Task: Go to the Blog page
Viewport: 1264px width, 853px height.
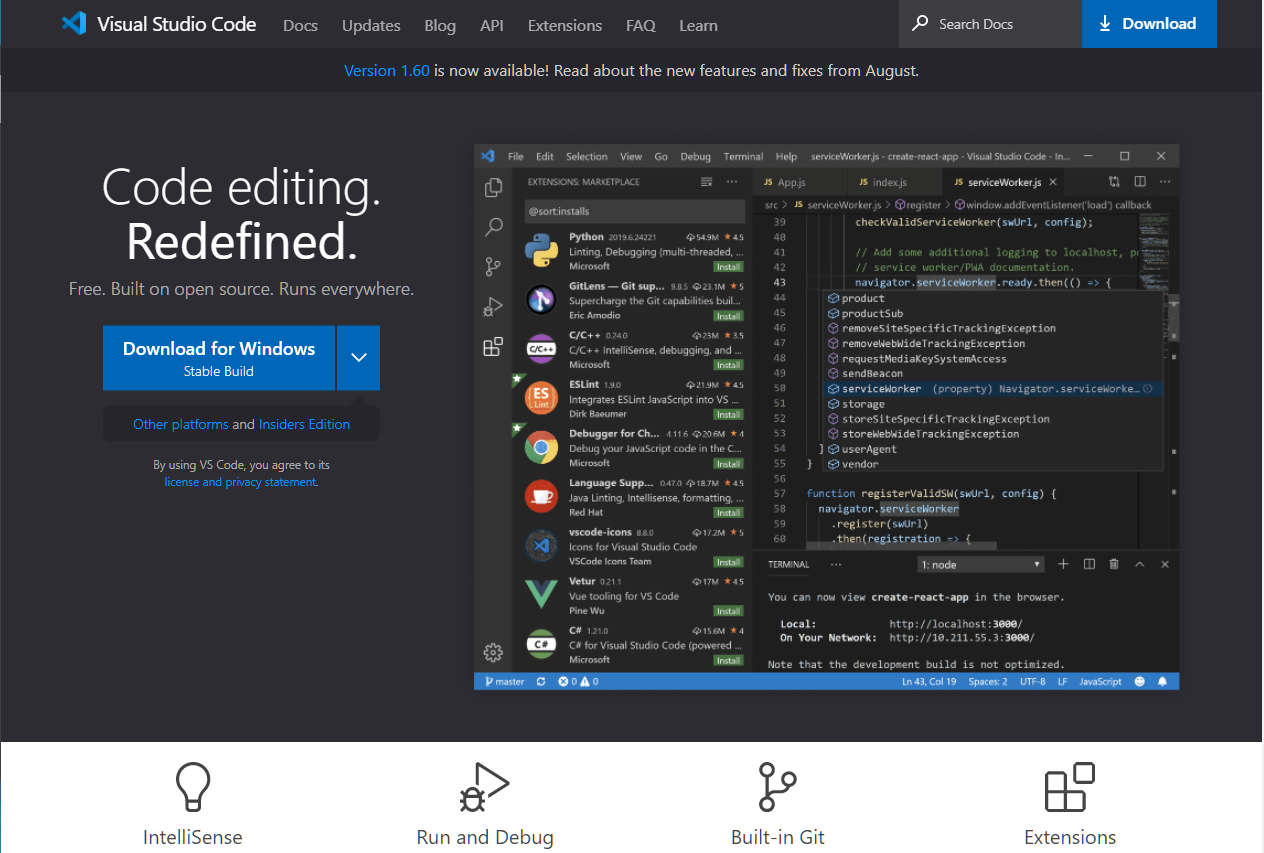Action: 440,25
